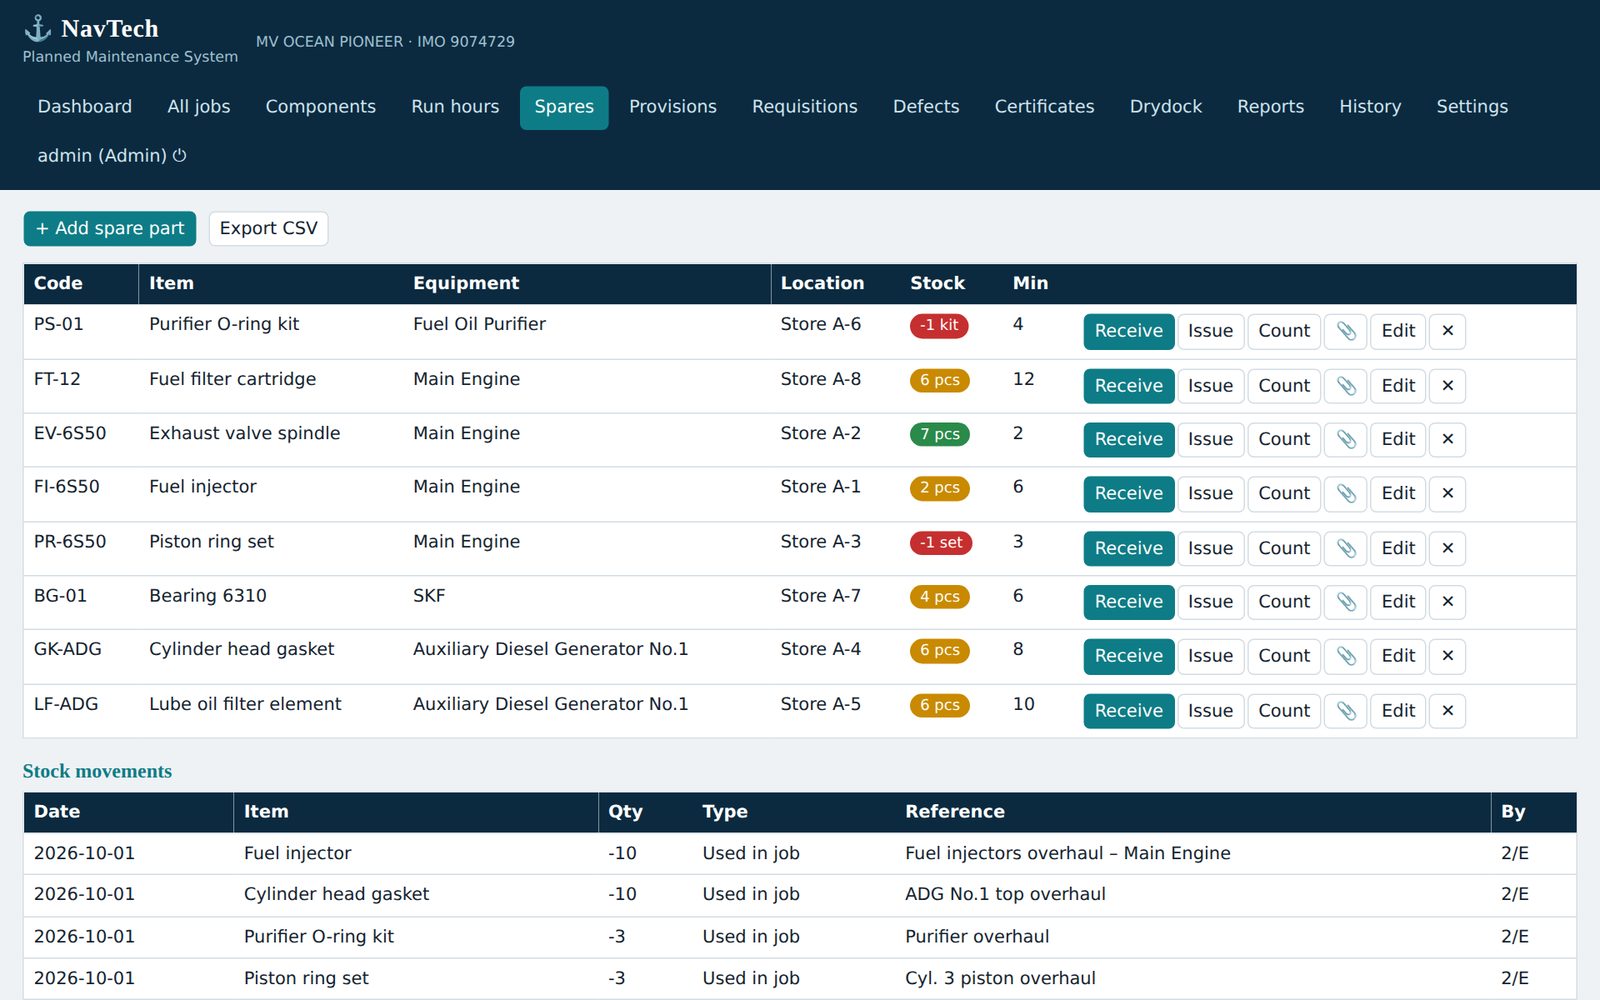Screen dimensions: 1600x1000
Task: Click paperclip icon in Bearing 6310 row
Action: 1346,601
